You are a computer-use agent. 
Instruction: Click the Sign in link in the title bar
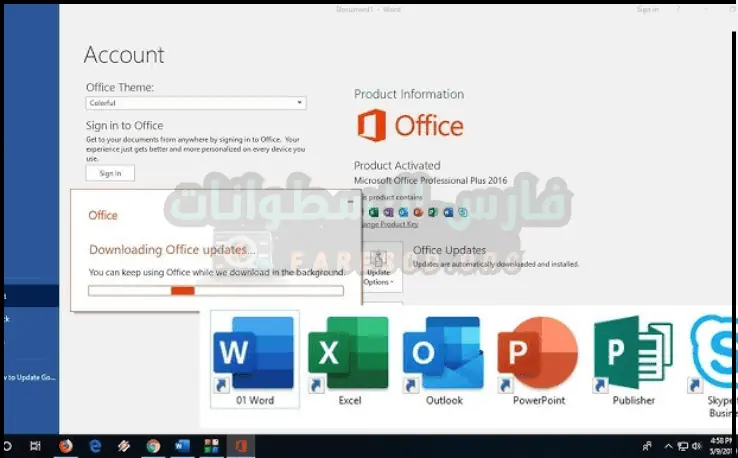(648, 9)
